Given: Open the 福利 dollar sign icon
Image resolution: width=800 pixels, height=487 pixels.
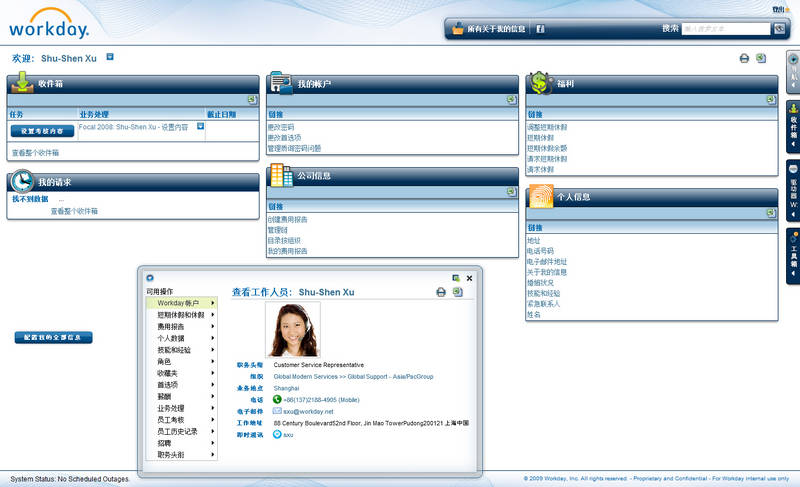Looking at the screenshot, I should 540,83.
